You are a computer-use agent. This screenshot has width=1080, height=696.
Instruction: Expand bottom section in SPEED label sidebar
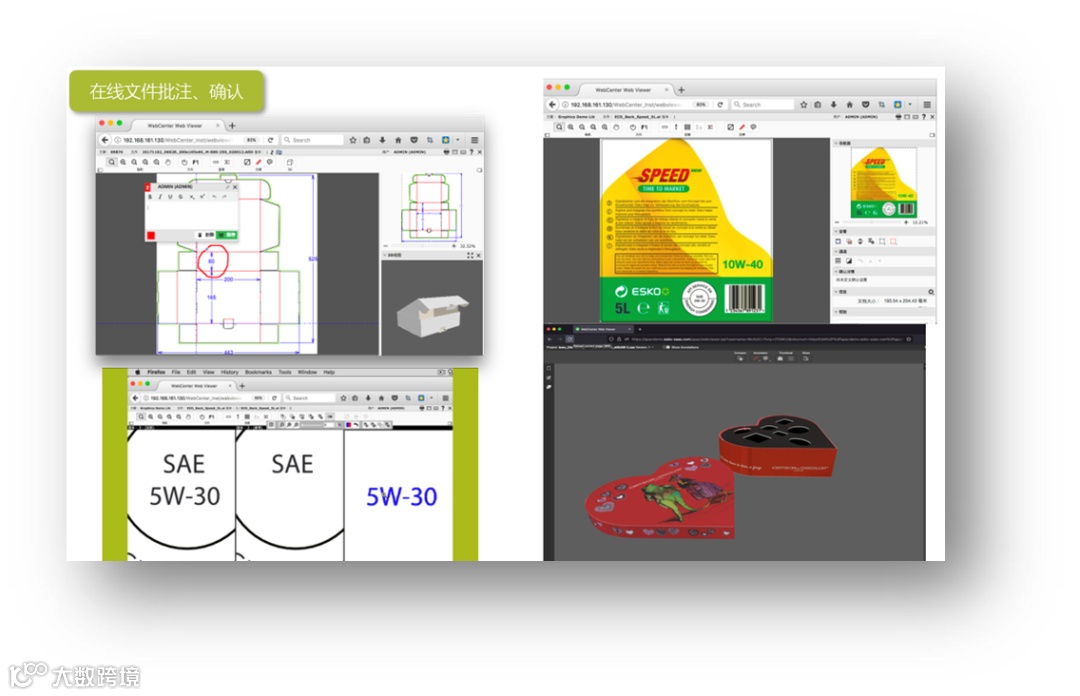point(837,311)
